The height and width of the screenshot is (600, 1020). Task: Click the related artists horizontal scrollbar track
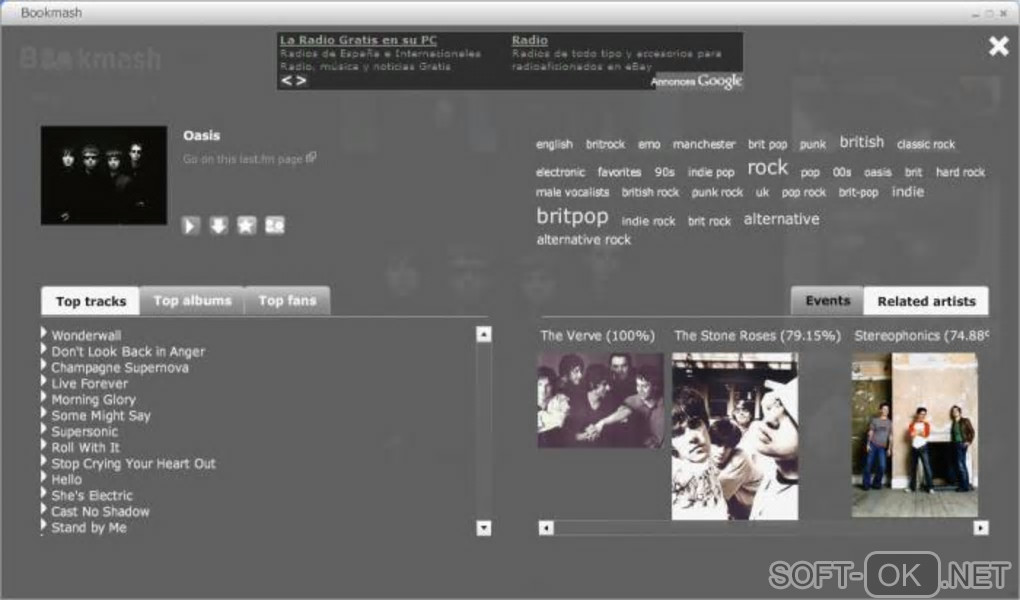click(764, 528)
